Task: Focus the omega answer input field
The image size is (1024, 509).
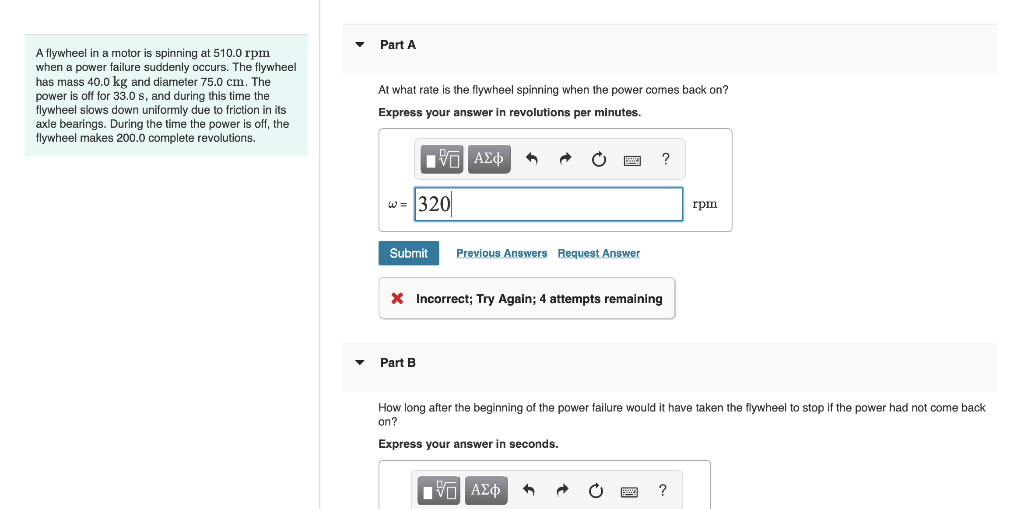Action: click(x=549, y=205)
